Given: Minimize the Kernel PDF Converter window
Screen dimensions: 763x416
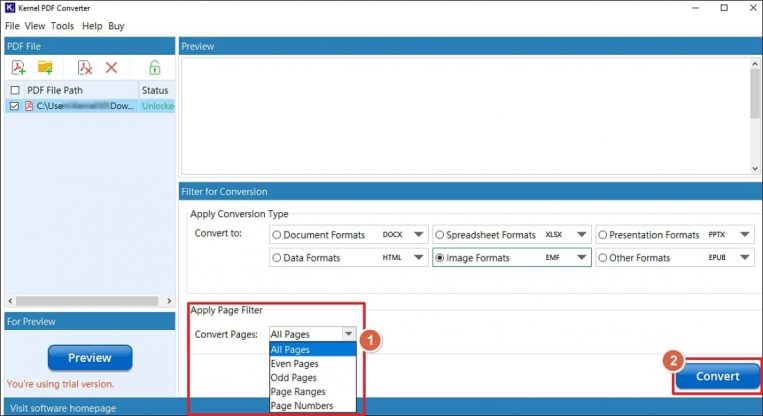Looking at the screenshot, I should tap(696, 8).
